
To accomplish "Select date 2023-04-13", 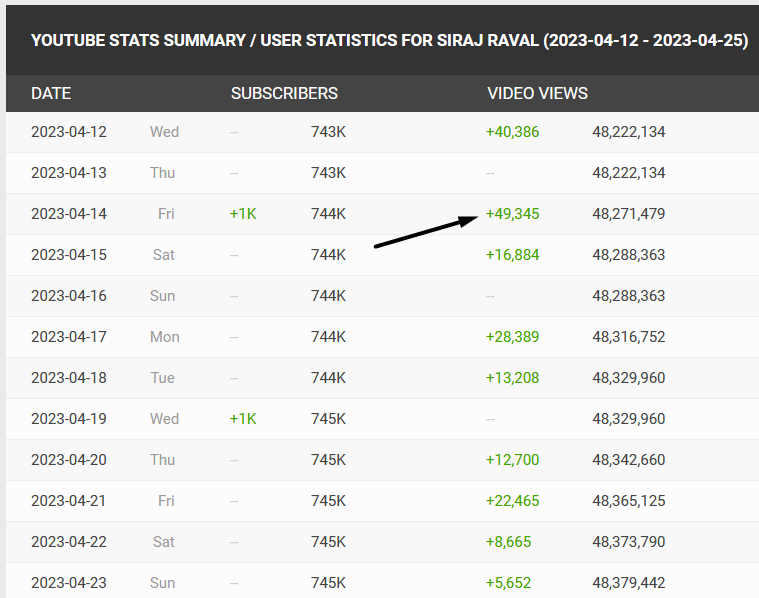I will (x=69, y=173).
